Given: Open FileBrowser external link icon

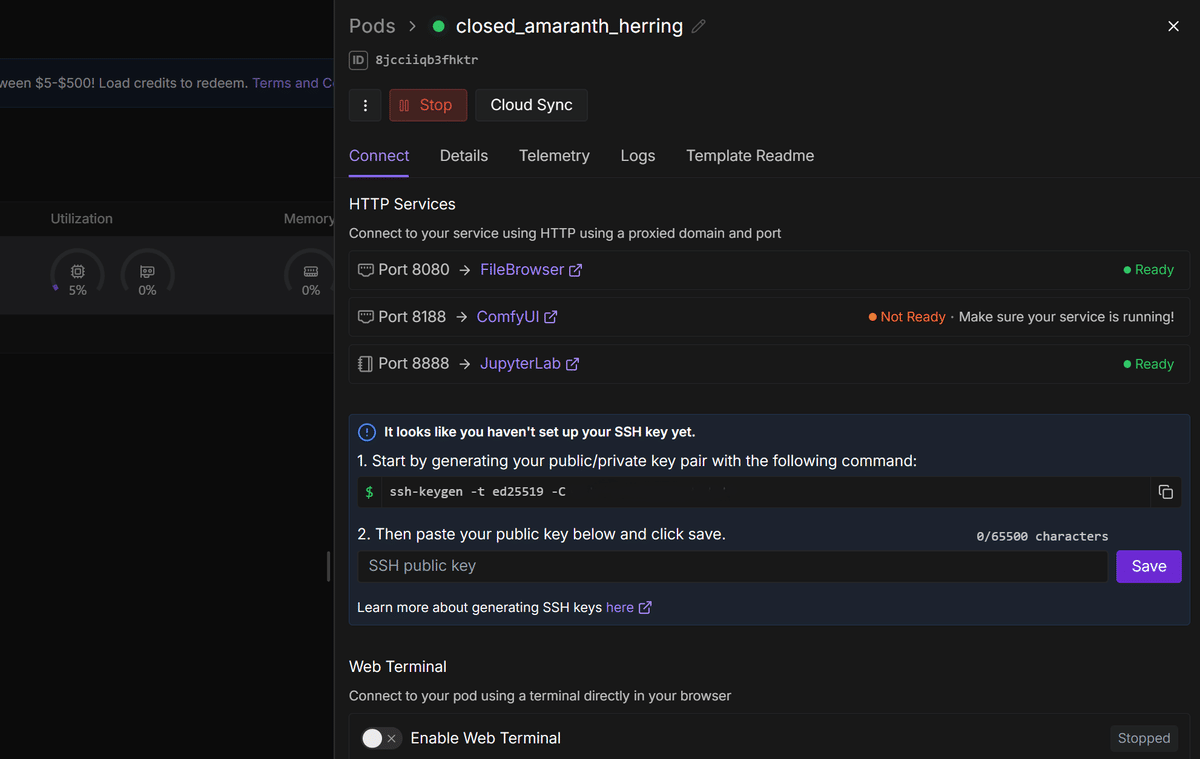Looking at the screenshot, I should click(x=575, y=270).
